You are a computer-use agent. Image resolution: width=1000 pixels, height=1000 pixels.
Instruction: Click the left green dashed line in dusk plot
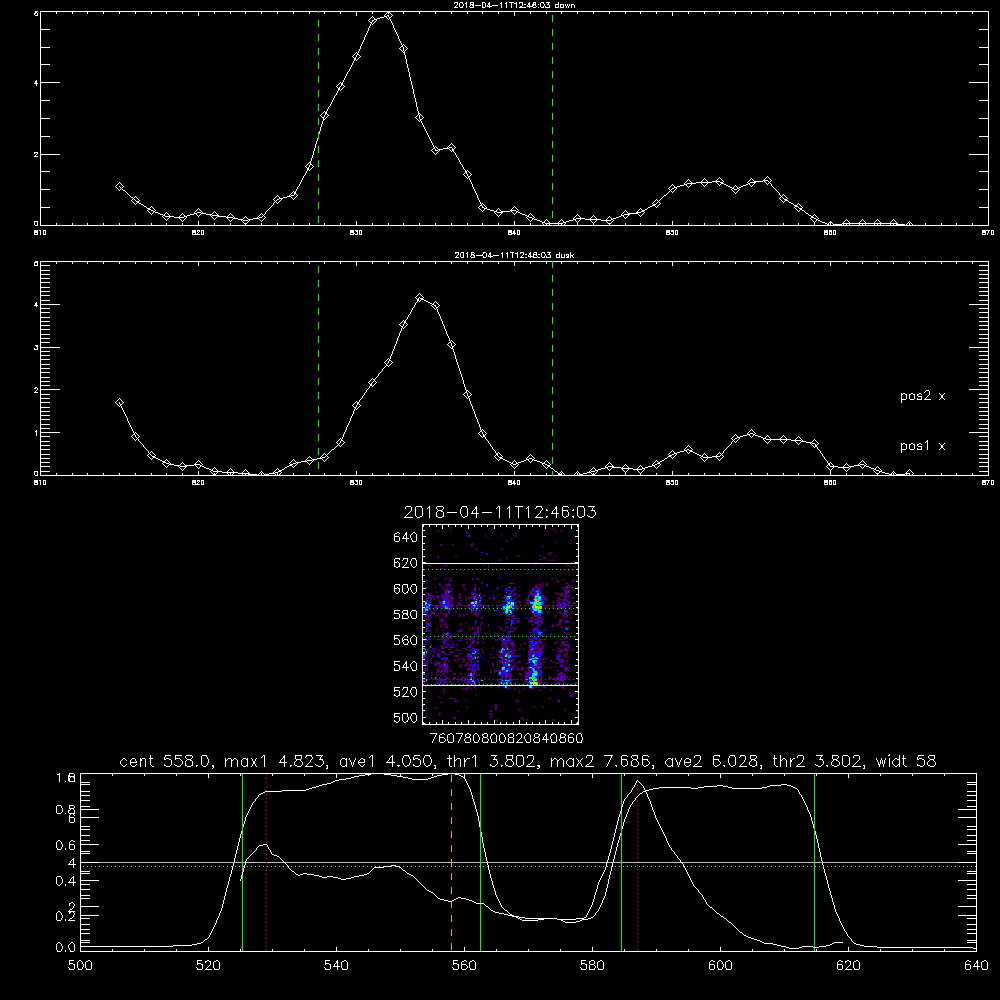[x=318, y=369]
